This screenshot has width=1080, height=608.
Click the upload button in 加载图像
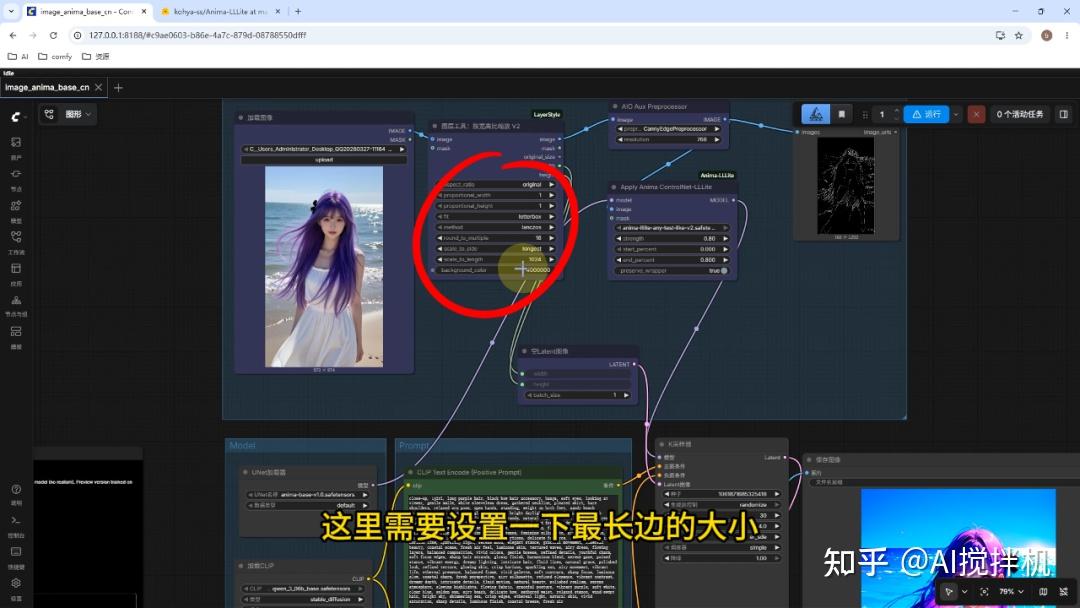pos(324,160)
